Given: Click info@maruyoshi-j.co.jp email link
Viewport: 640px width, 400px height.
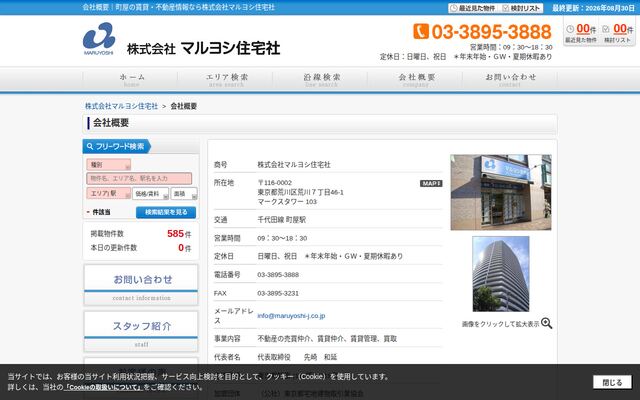Looking at the screenshot, I should tap(291, 316).
